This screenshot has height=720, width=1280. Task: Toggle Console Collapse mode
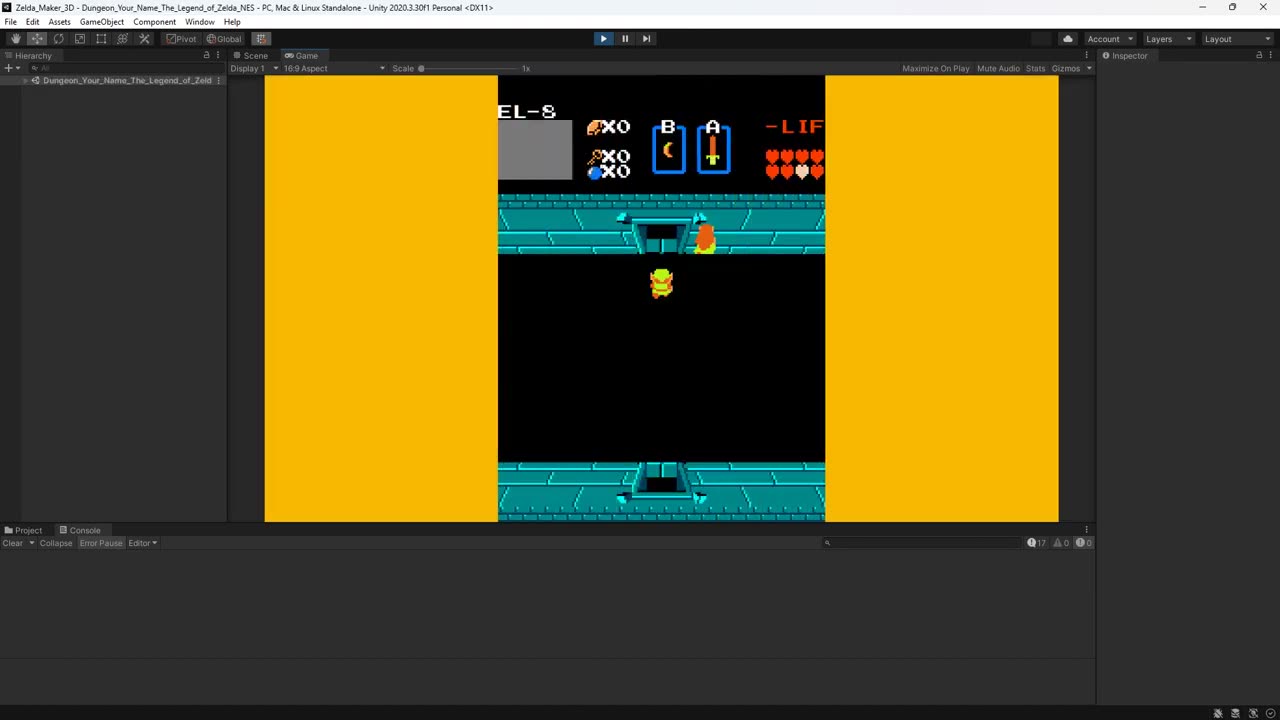click(x=56, y=543)
